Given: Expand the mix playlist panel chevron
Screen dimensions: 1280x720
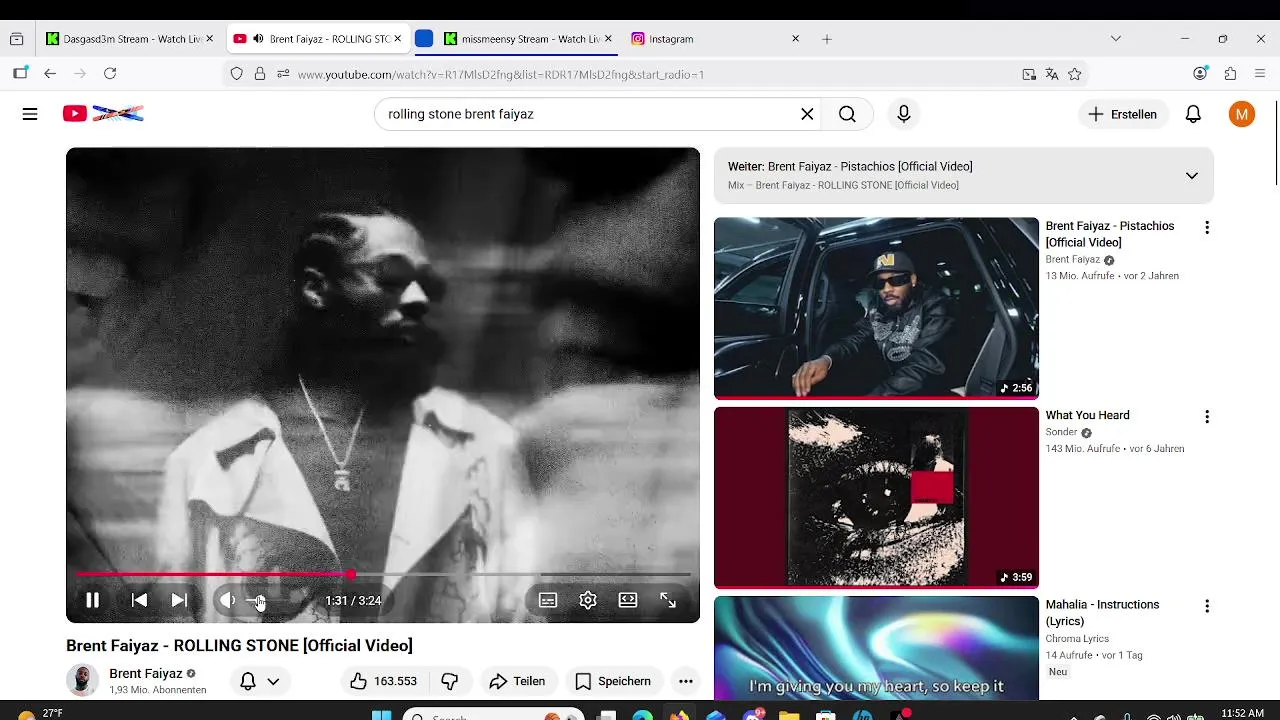Looking at the screenshot, I should [x=1191, y=176].
